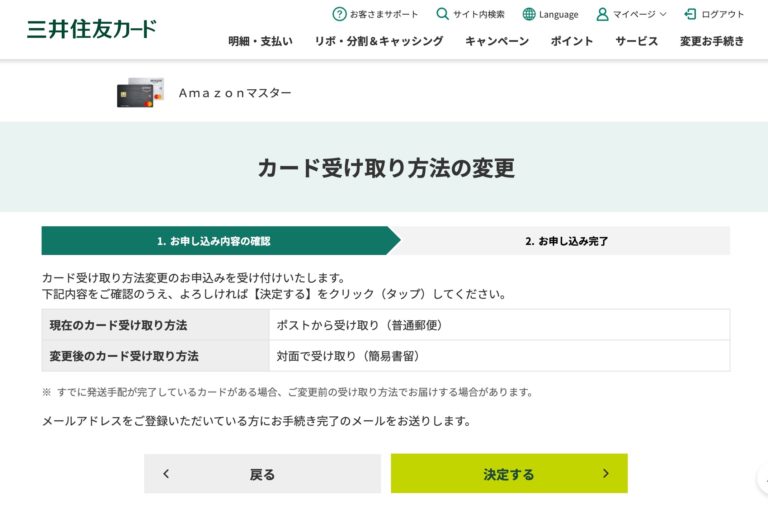Screen dimensions: 768x511
Task: Open the キャンペーン menu
Action: click(x=497, y=41)
